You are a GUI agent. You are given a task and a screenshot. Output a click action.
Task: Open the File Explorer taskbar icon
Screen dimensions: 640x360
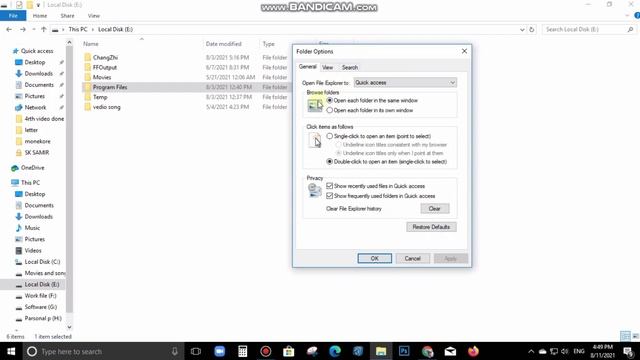(381, 351)
